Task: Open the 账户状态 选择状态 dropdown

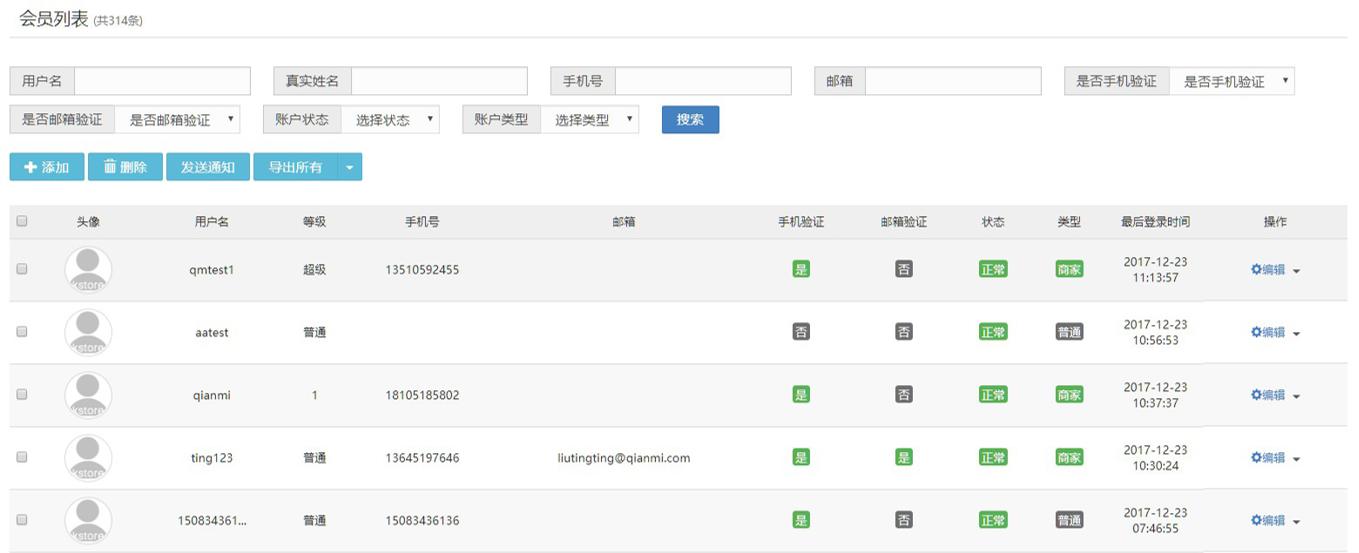Action: point(390,119)
